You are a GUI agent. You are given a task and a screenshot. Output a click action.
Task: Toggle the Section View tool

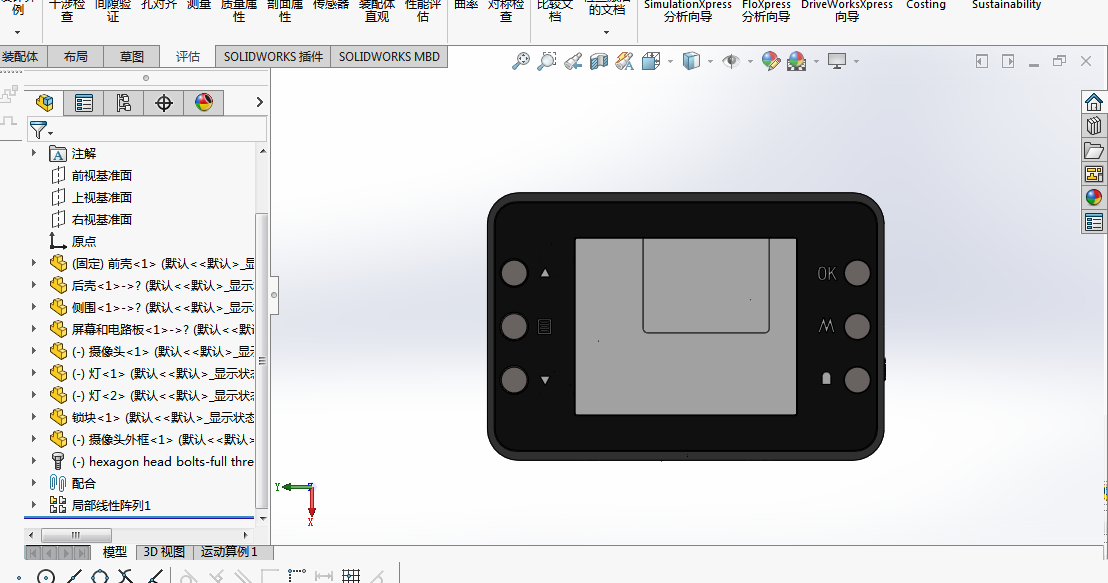click(x=599, y=61)
